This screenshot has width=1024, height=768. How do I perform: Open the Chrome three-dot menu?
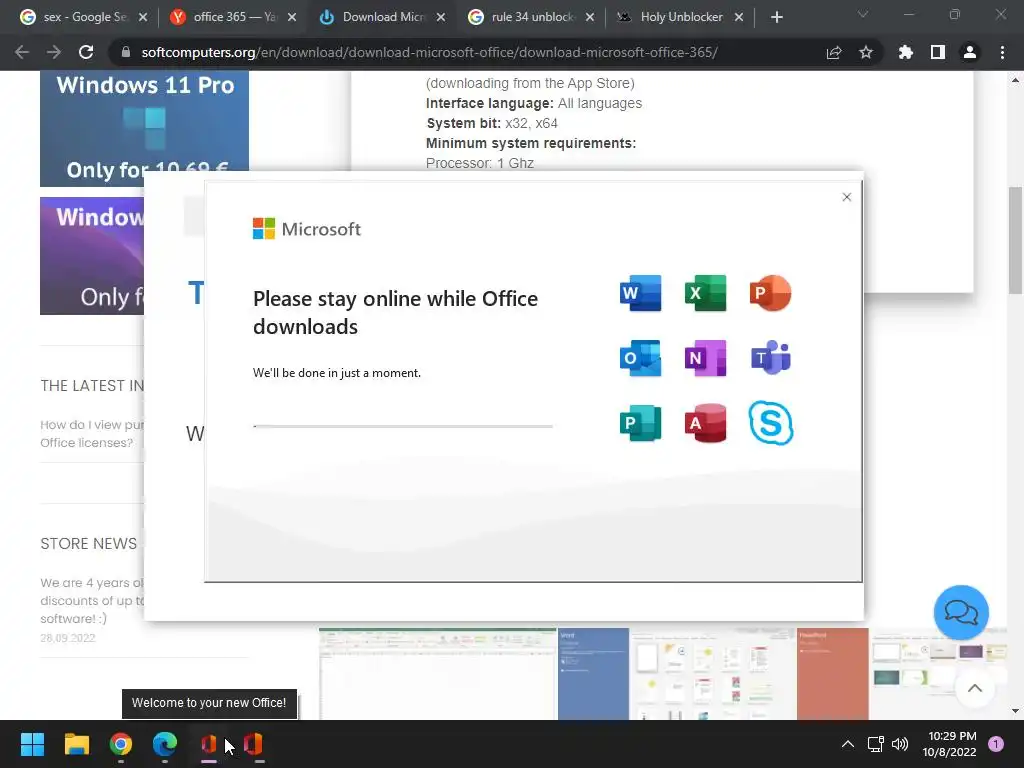coord(1002,52)
